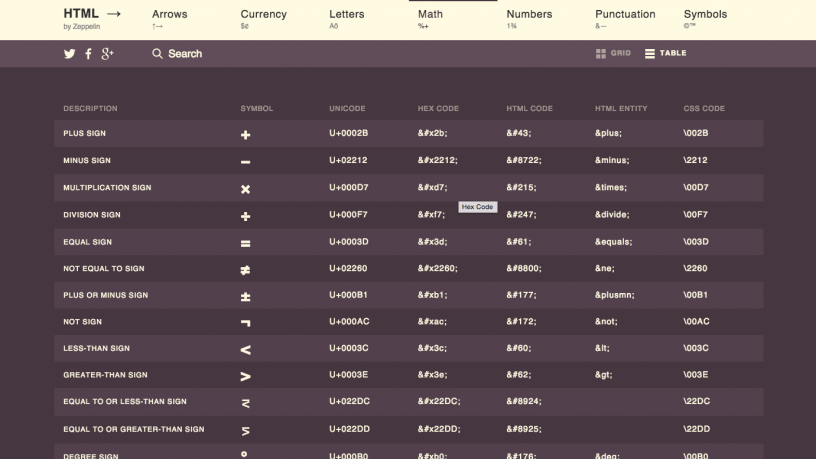Select the not equal to symbol glyph

pos(246,269)
